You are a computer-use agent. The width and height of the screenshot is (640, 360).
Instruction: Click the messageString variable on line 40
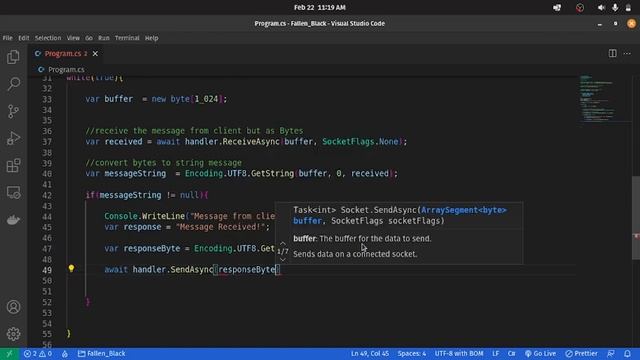135,173
